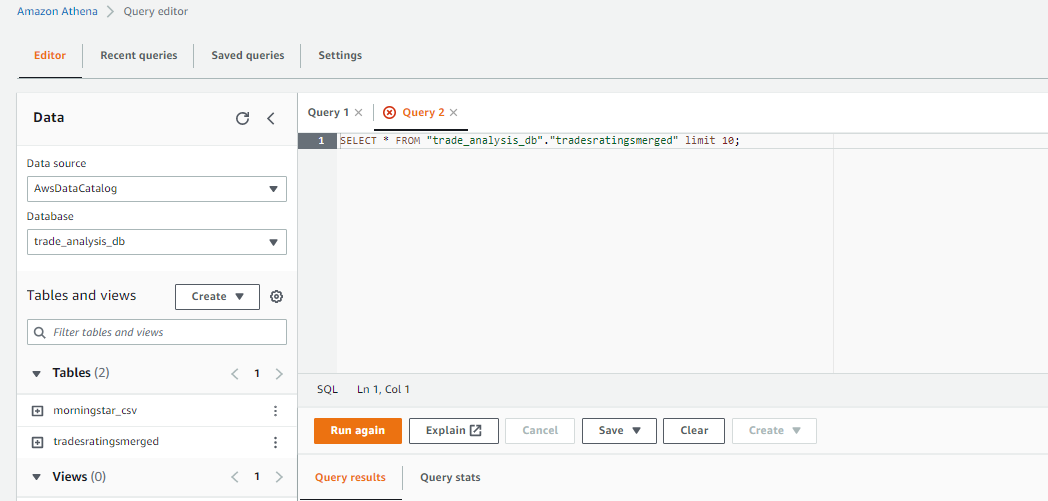The width and height of the screenshot is (1048, 501).
Task: Click the Filter tables and views field
Action: pos(156,332)
